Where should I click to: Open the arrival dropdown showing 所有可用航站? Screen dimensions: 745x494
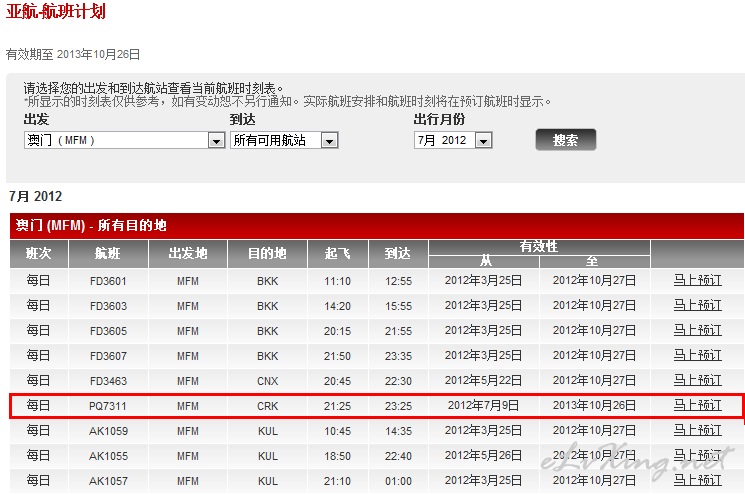point(284,140)
